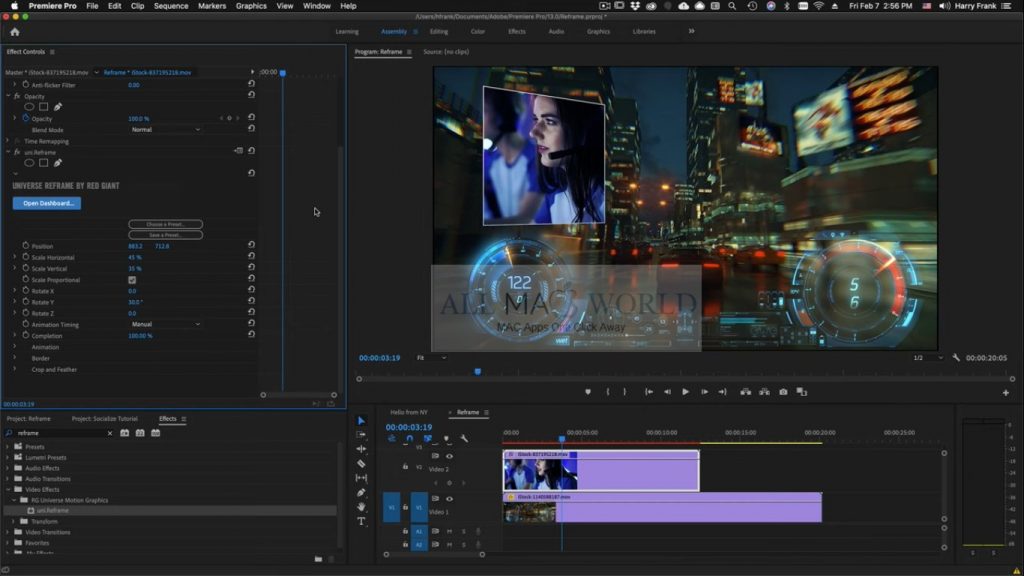The image size is (1024, 576).
Task: Click Save a Preset button
Action: tap(165, 234)
